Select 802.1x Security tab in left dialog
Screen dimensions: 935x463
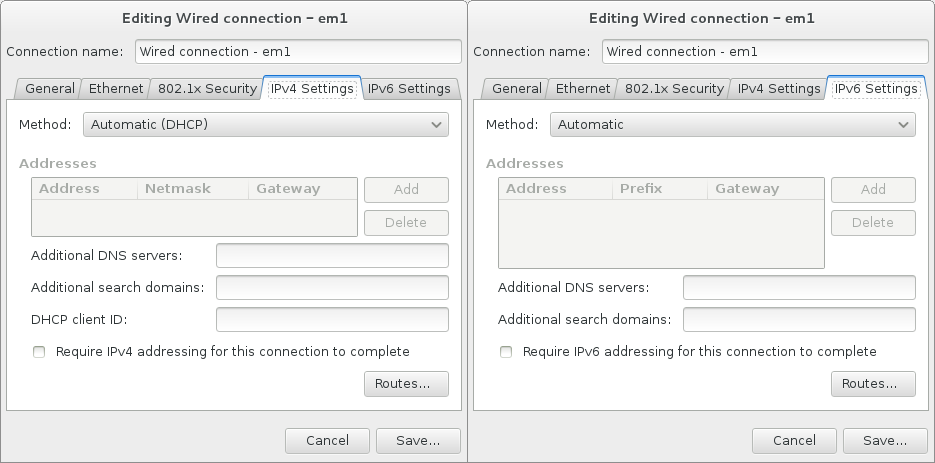coord(207,89)
